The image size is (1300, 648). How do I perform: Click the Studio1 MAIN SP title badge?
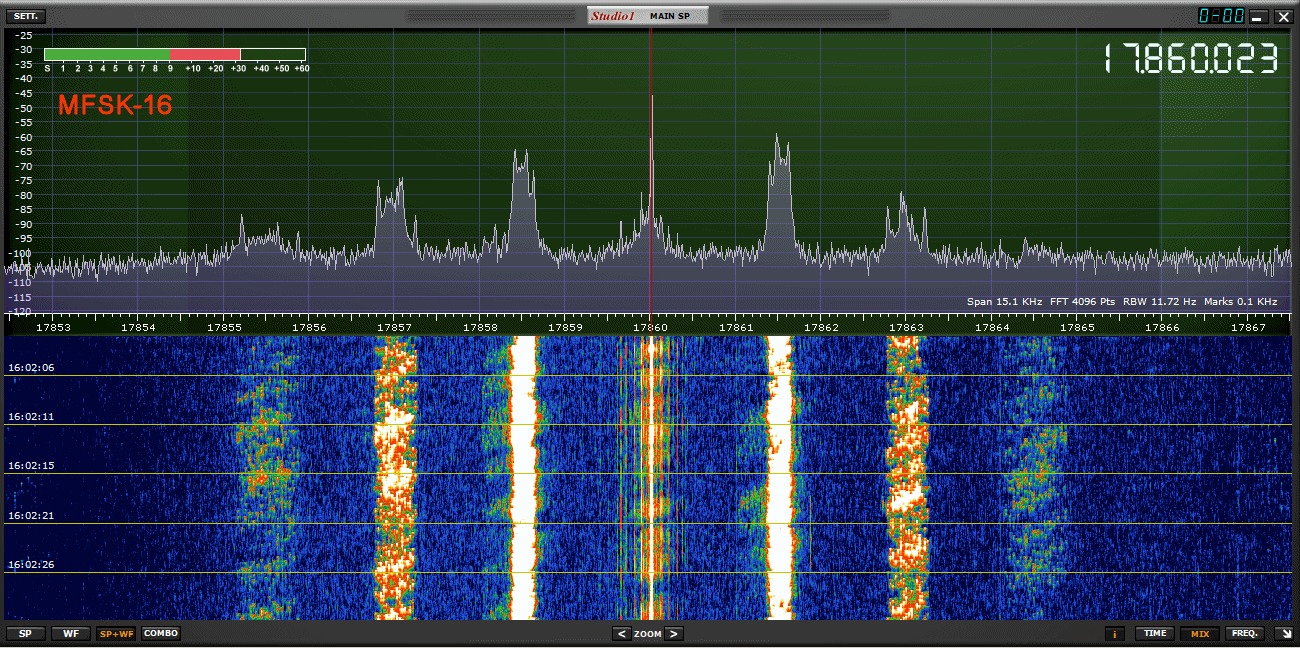pyautogui.click(x=647, y=16)
